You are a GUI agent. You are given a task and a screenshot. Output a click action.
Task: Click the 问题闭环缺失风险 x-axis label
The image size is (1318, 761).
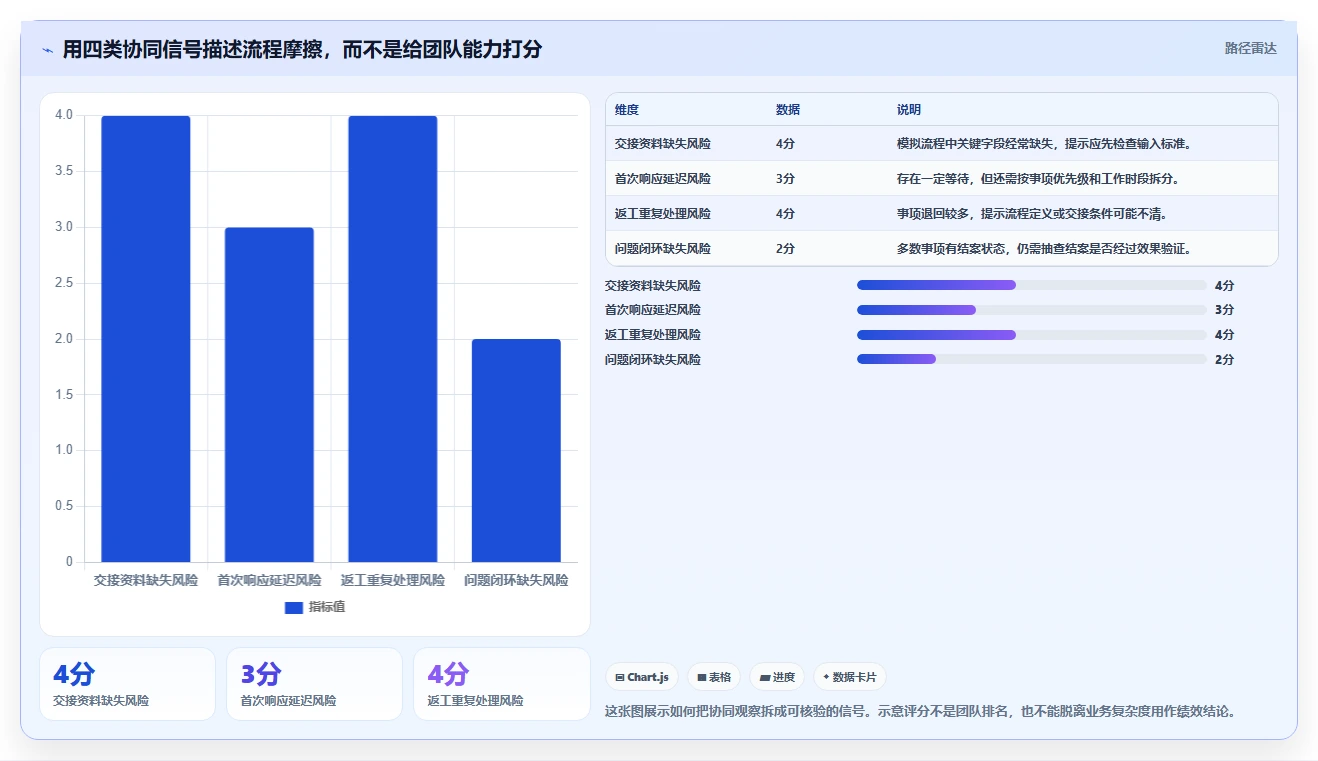[x=516, y=581]
